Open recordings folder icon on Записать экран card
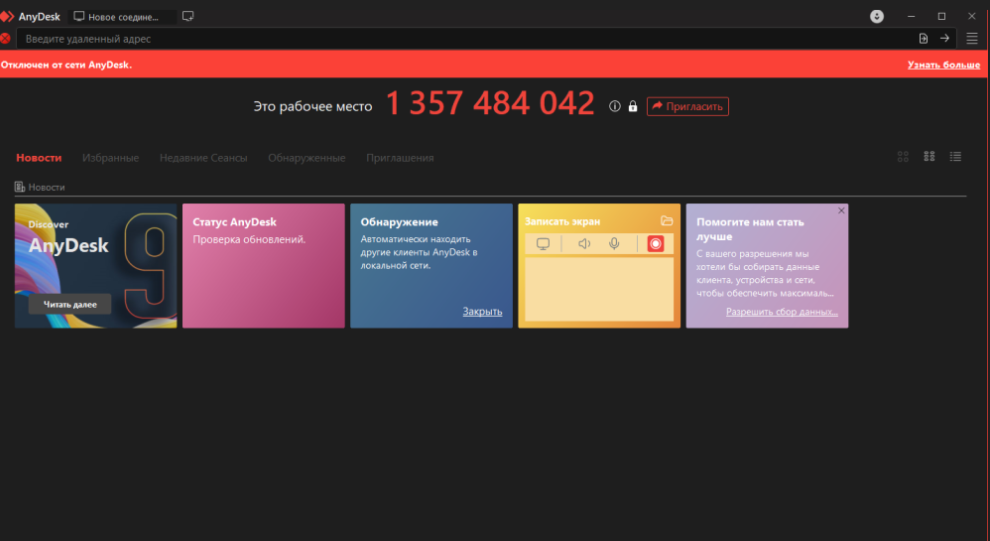This screenshot has width=990, height=541. [x=667, y=221]
